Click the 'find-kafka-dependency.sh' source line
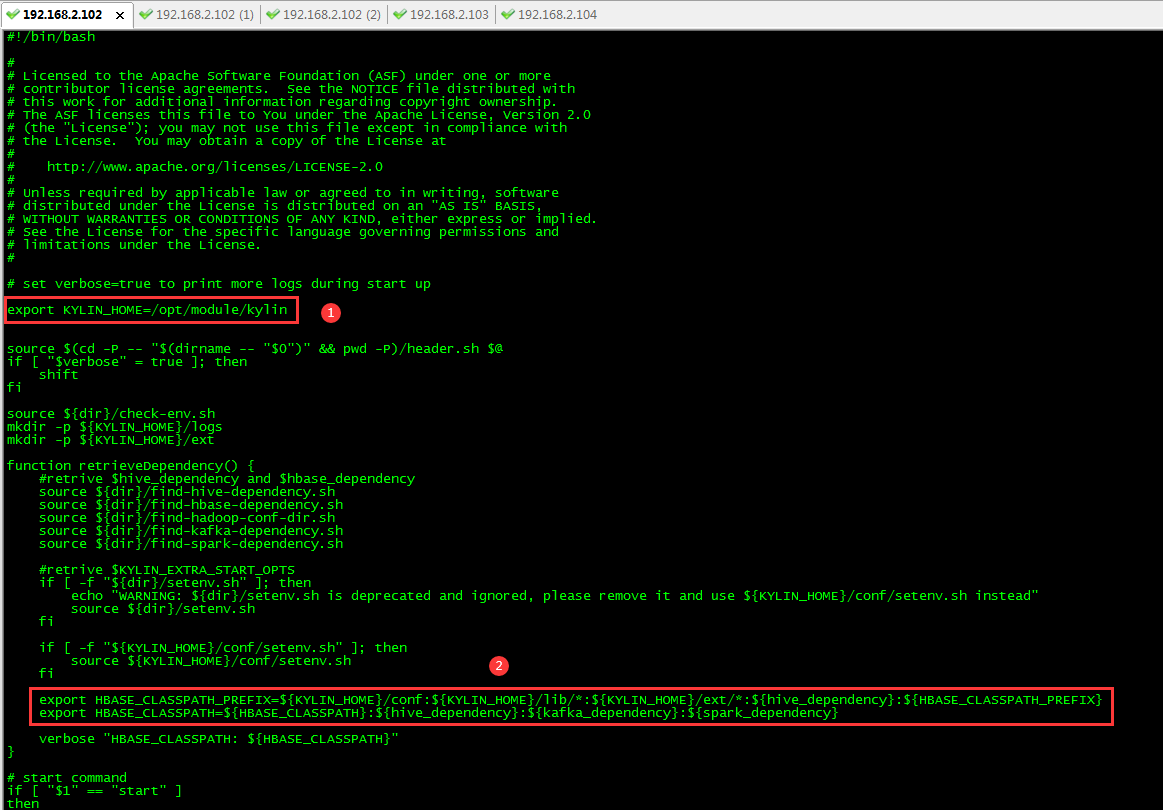 click(191, 530)
